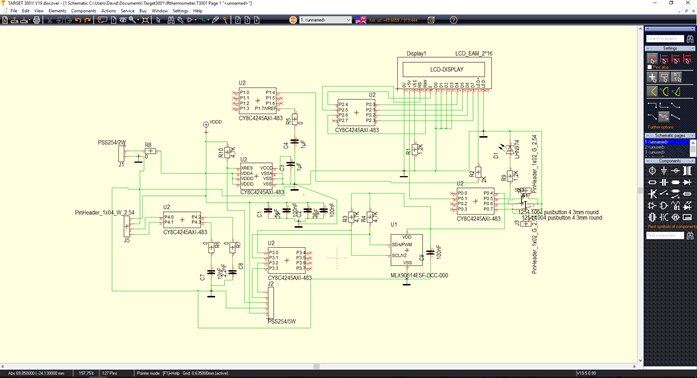697x378 pixels.
Task: Select the straight angle bend mode
Action: 653,91
